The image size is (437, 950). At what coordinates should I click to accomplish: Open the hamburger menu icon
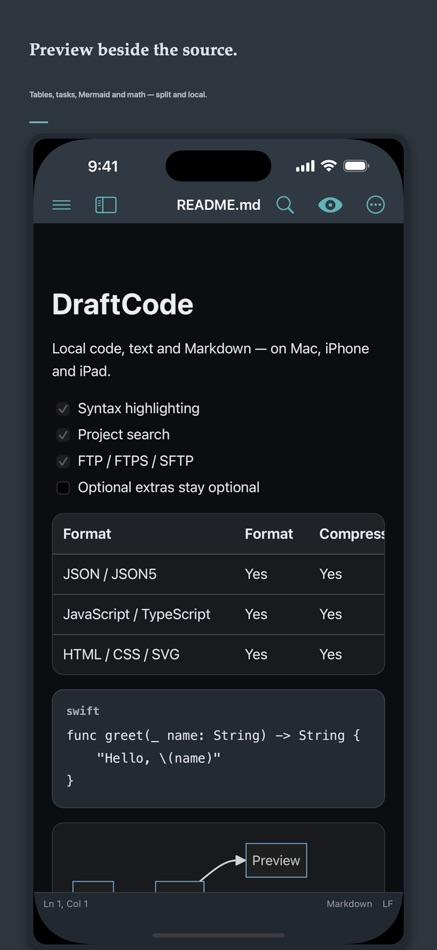pos(61,205)
